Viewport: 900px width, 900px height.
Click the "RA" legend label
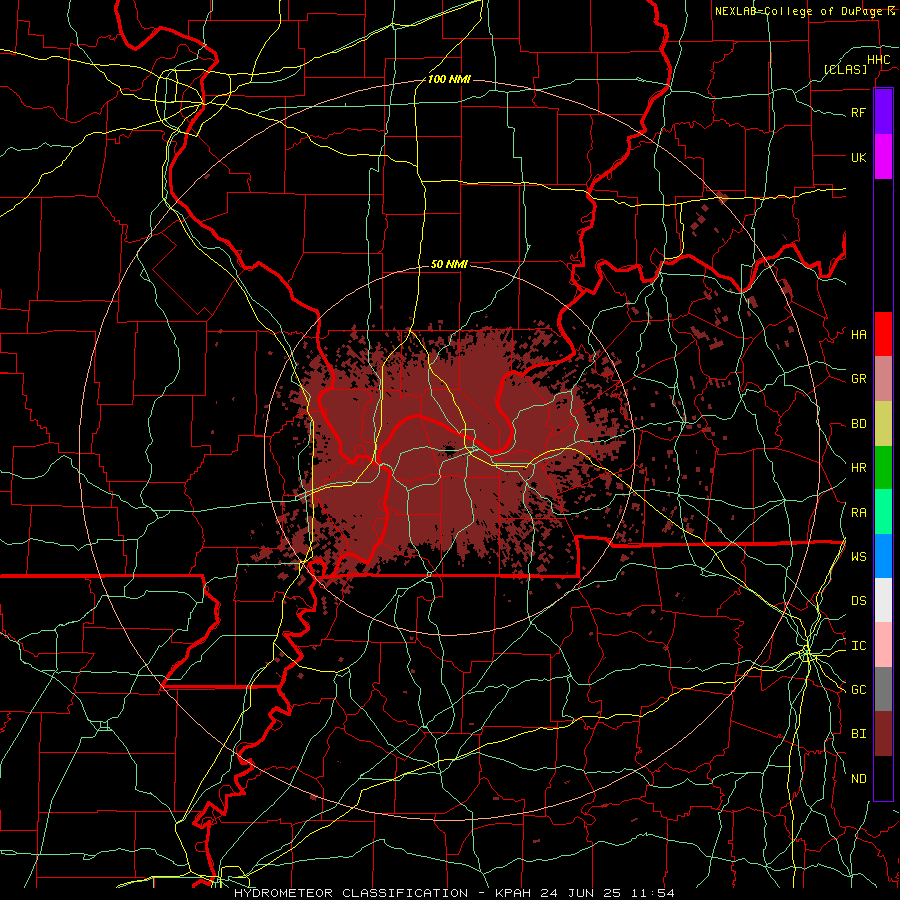pyautogui.click(x=858, y=513)
